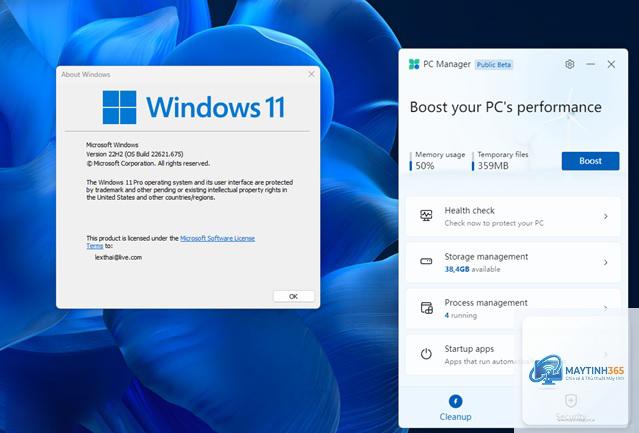Click the Public Beta badge
Viewport: 639px width, 433px height.
point(494,65)
